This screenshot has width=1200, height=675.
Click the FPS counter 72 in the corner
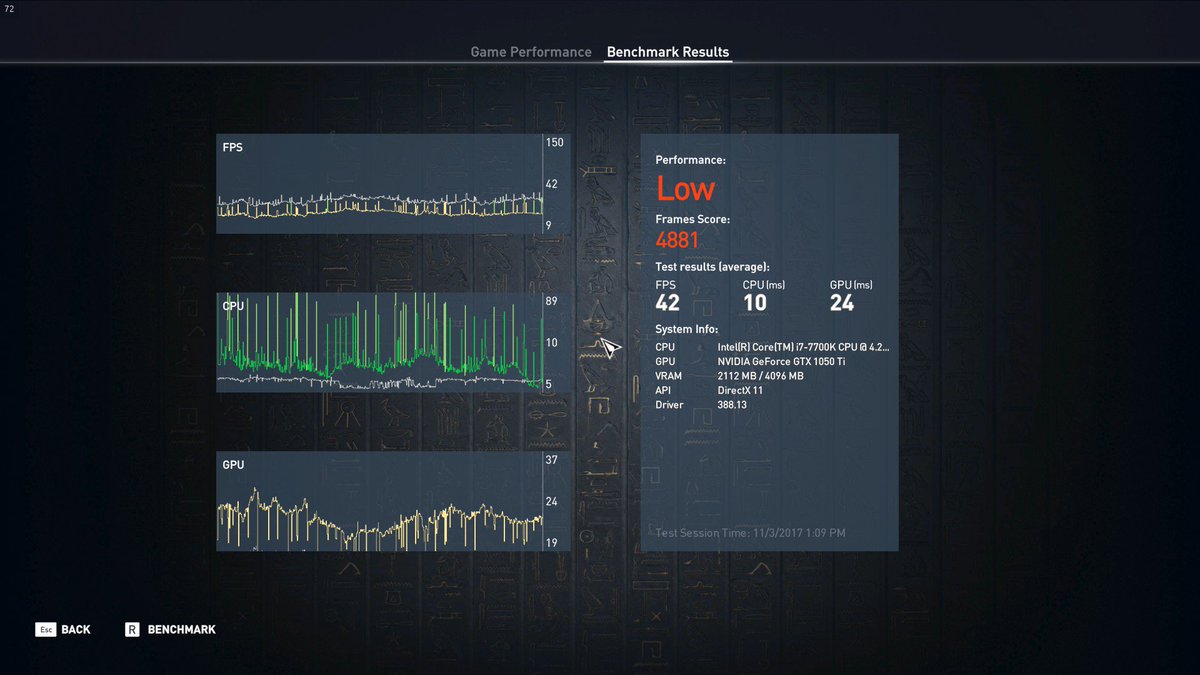pyautogui.click(x=10, y=8)
